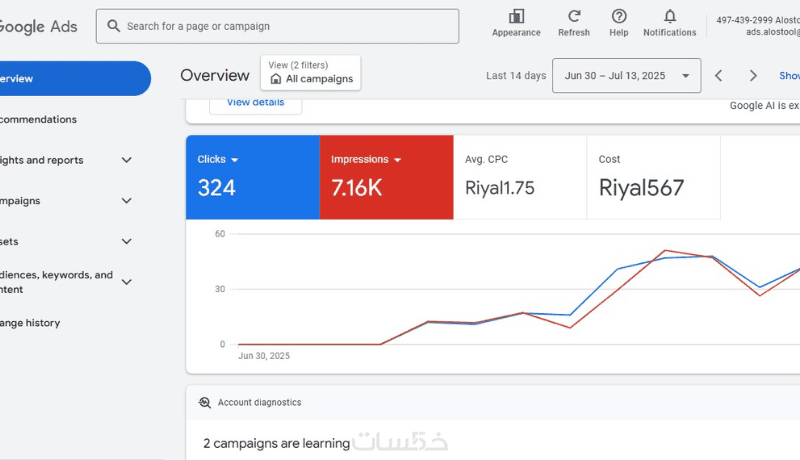Go to next date range arrow
This screenshot has height=460, width=800.
point(753,76)
